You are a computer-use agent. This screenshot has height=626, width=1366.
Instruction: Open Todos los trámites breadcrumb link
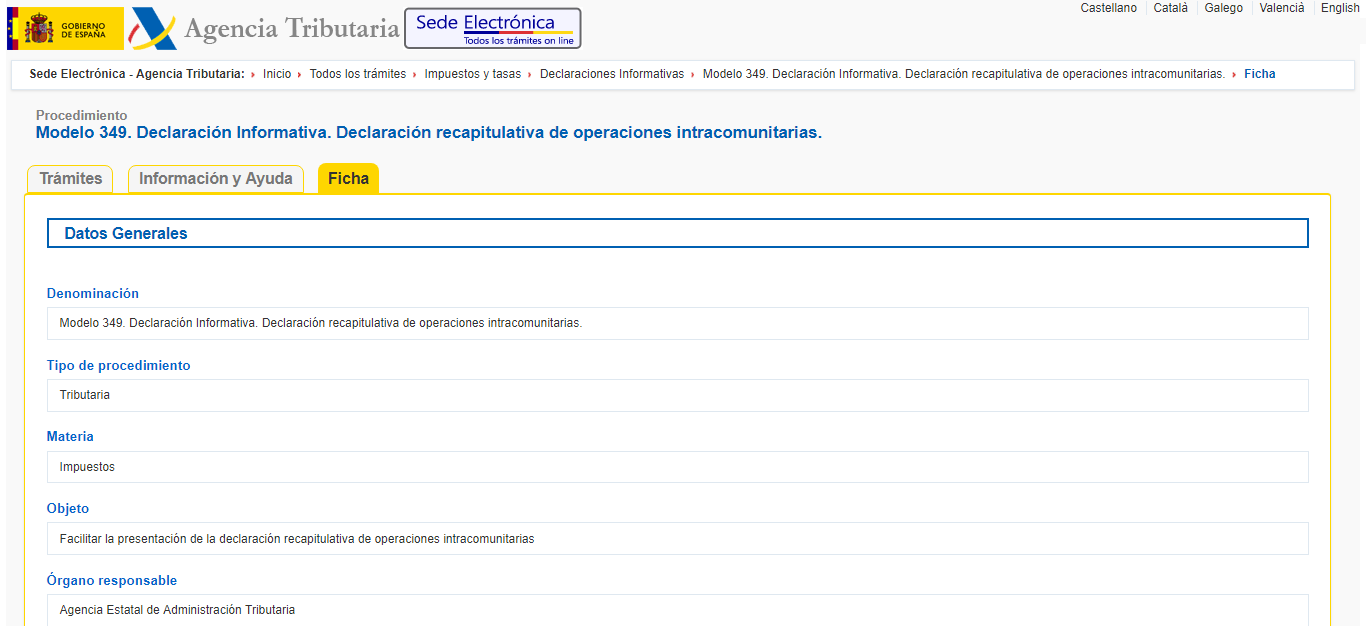click(357, 74)
